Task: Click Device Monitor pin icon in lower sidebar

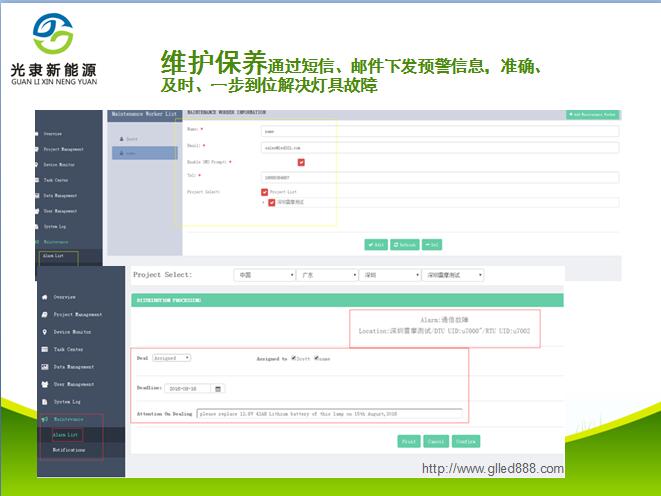Action: [x=44, y=332]
